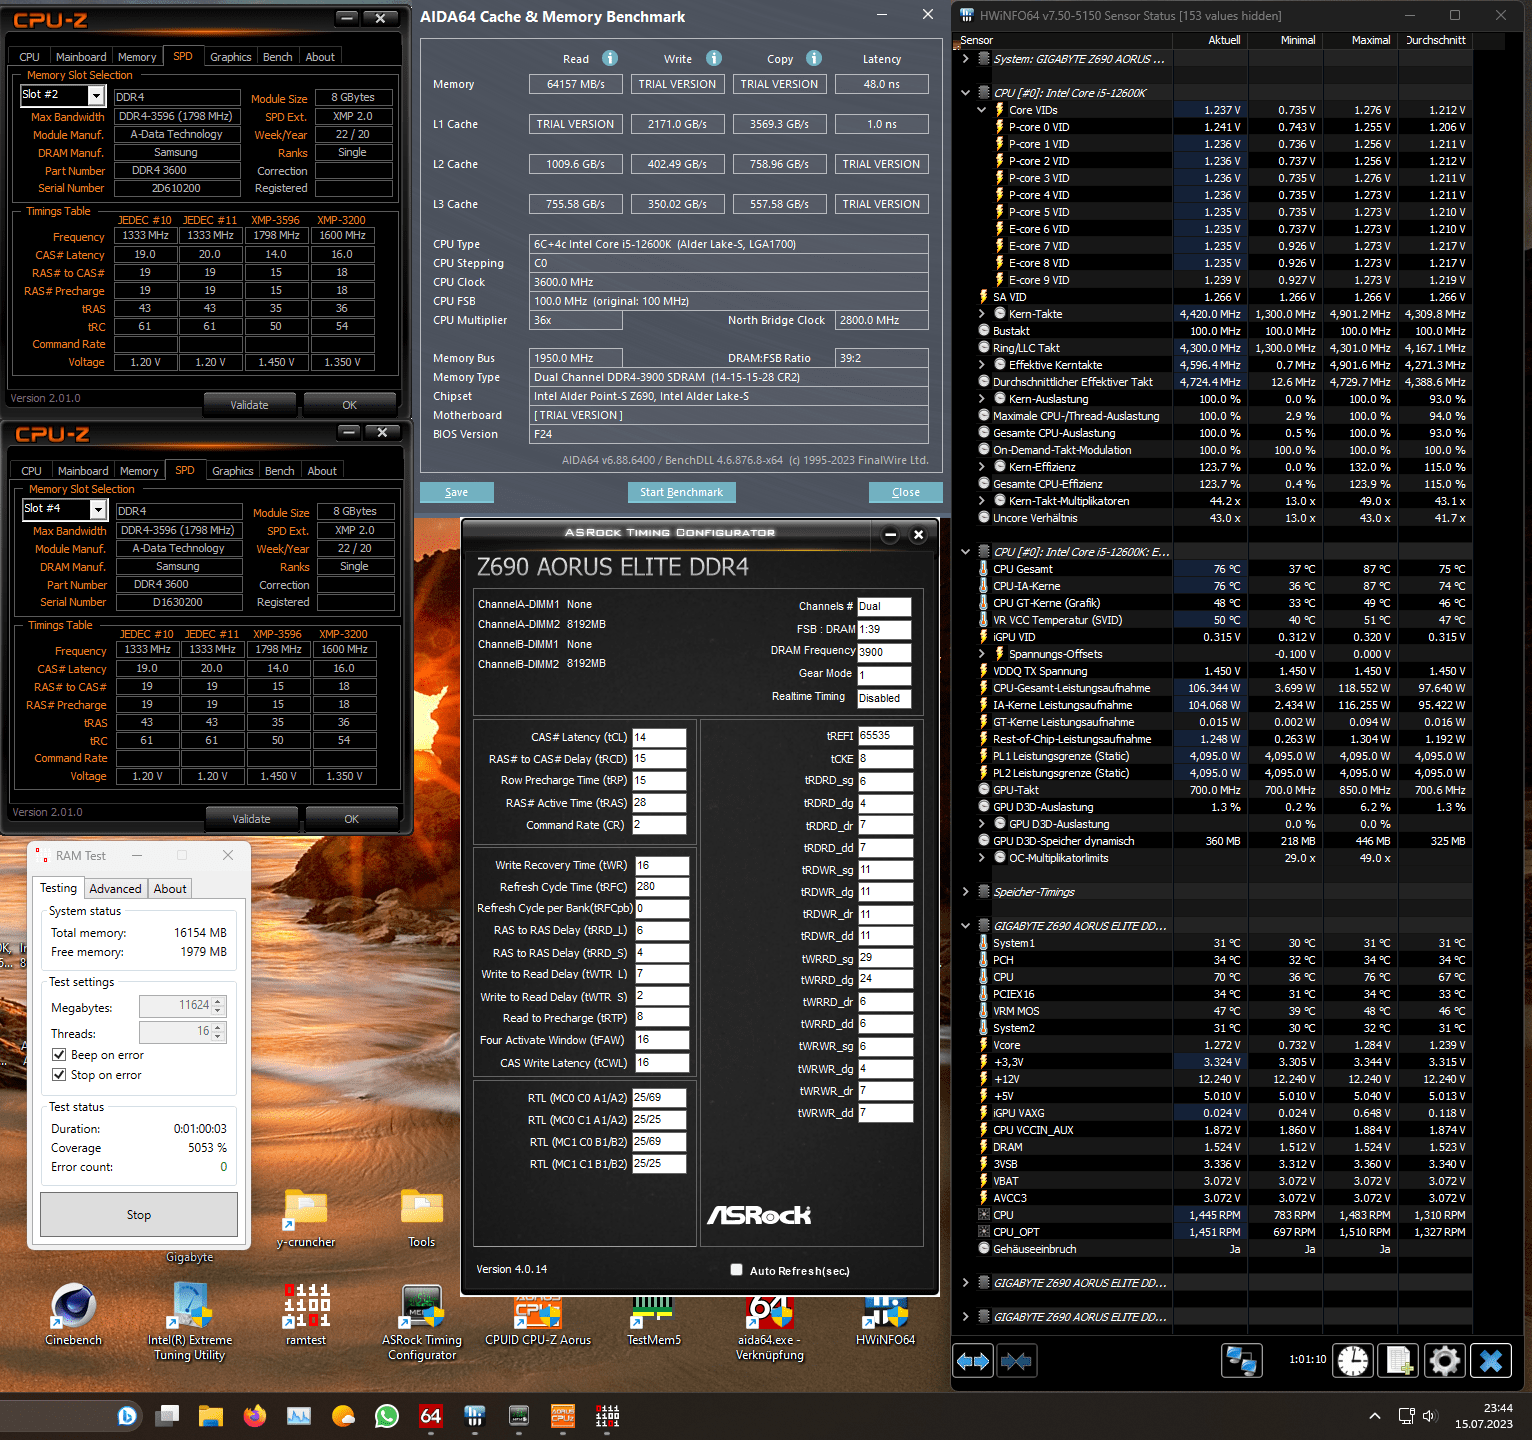Screen dimensions: 1532x1440
Task: Click AIDA64 icon in the taskbar
Action: [x=431, y=1416]
